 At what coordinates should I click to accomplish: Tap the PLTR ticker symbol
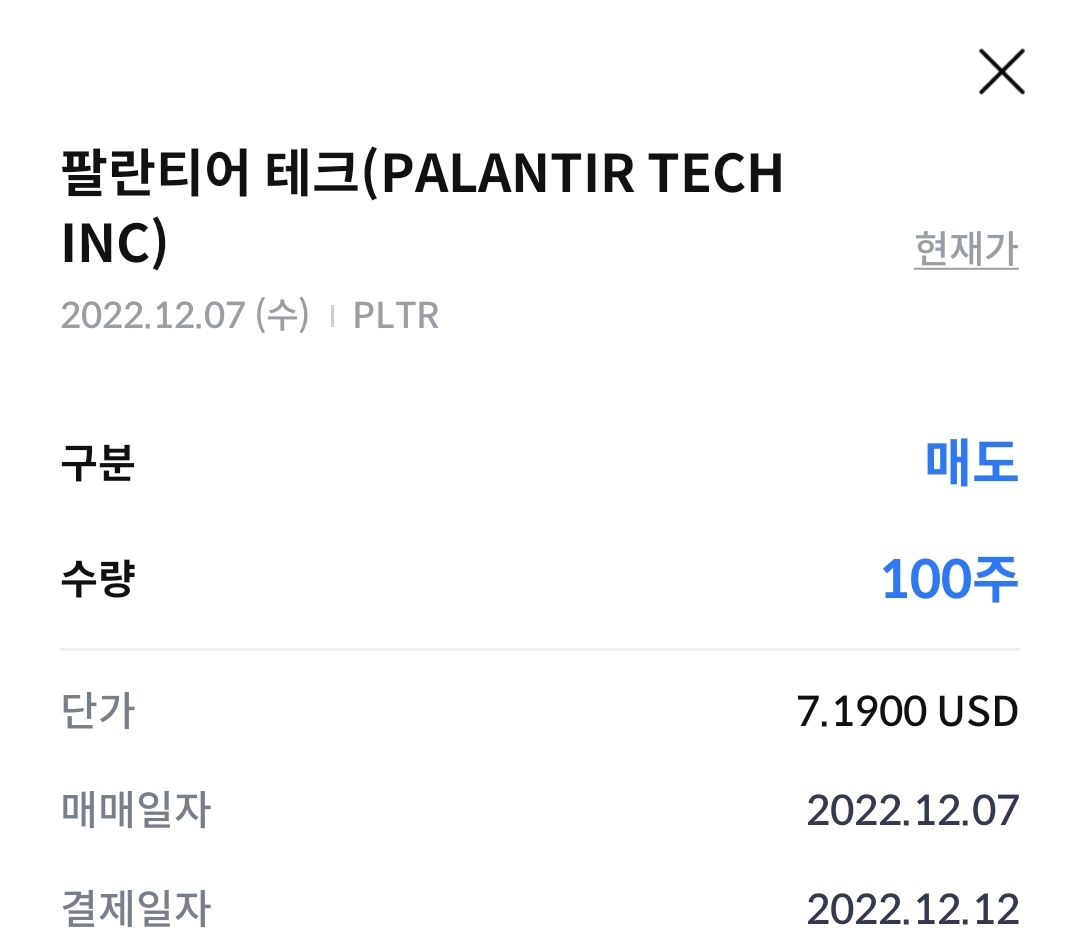(x=396, y=316)
